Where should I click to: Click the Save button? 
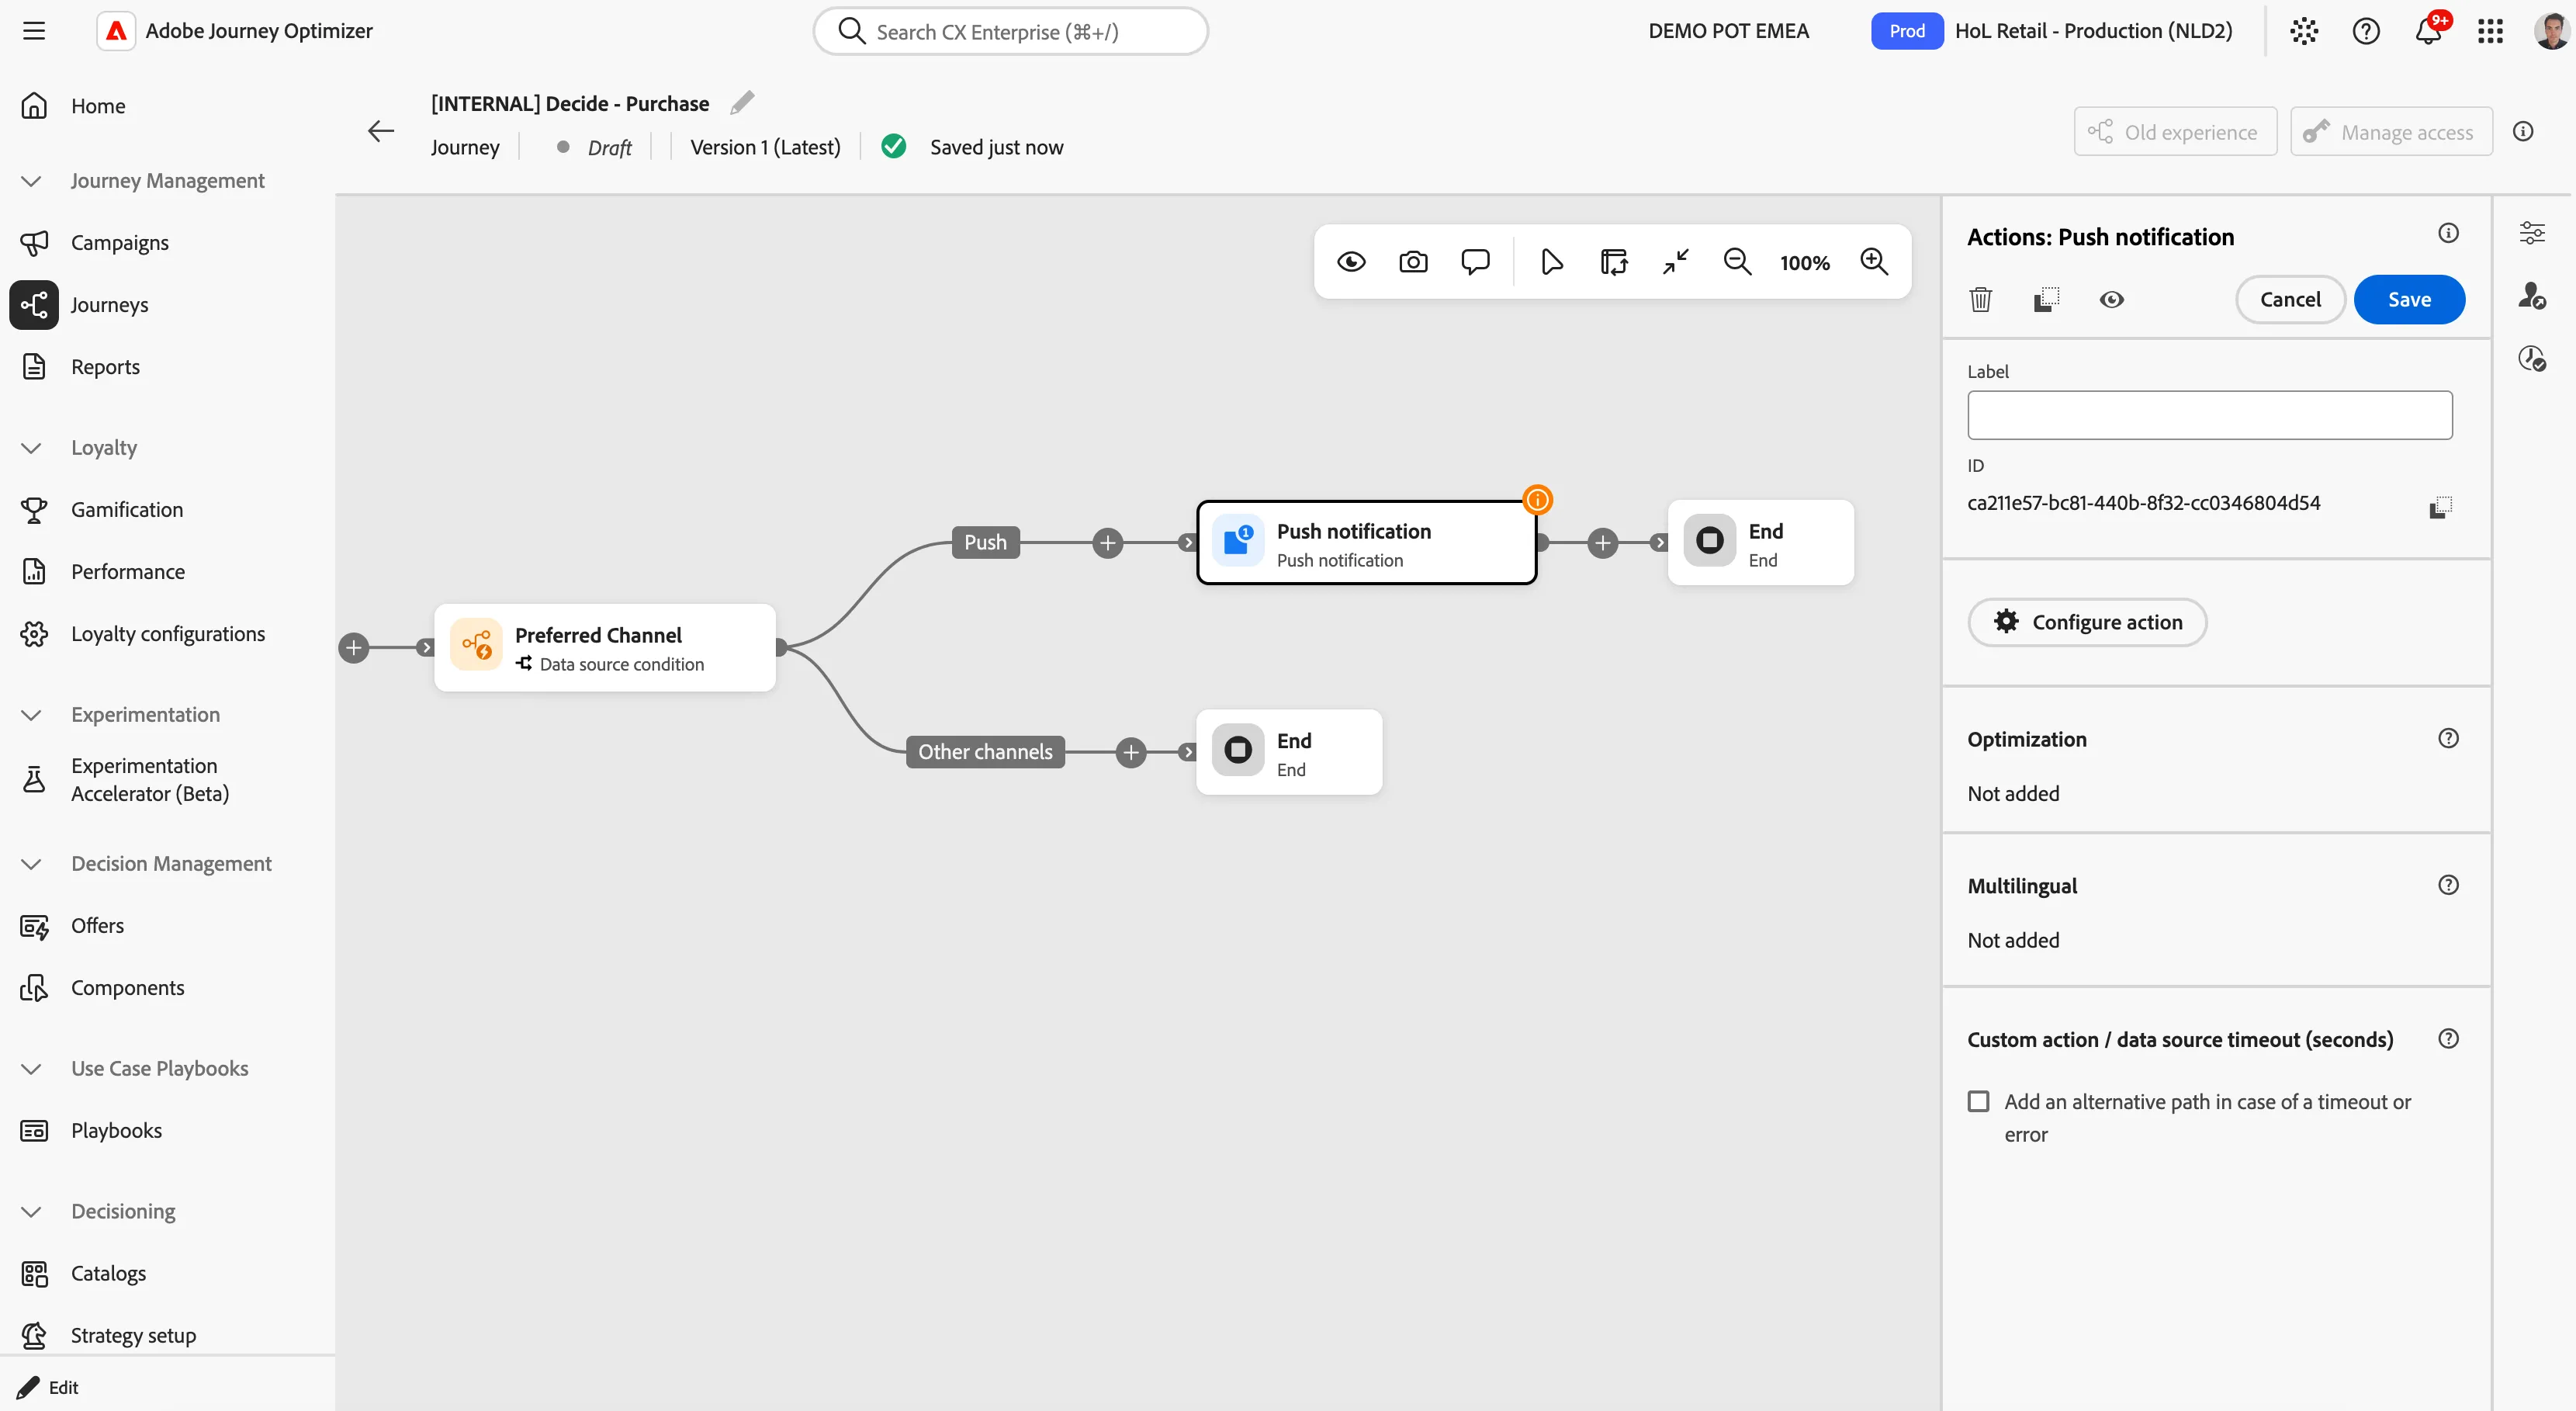2409,300
